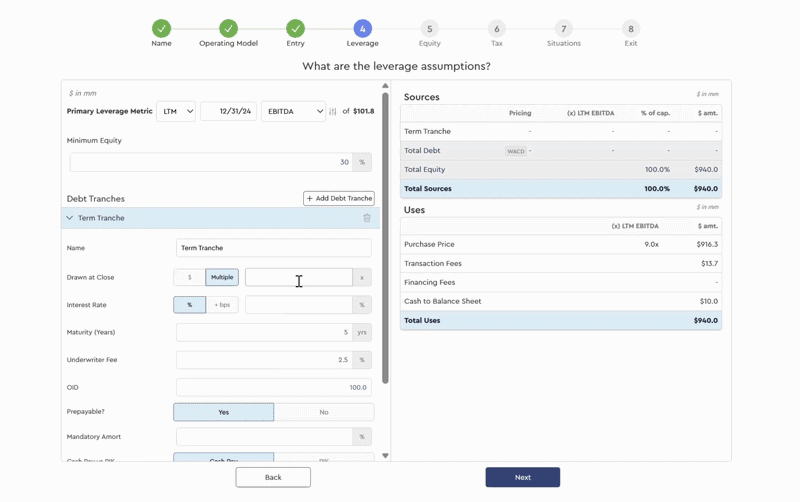Click the Minimum Equity input field

tap(210, 162)
